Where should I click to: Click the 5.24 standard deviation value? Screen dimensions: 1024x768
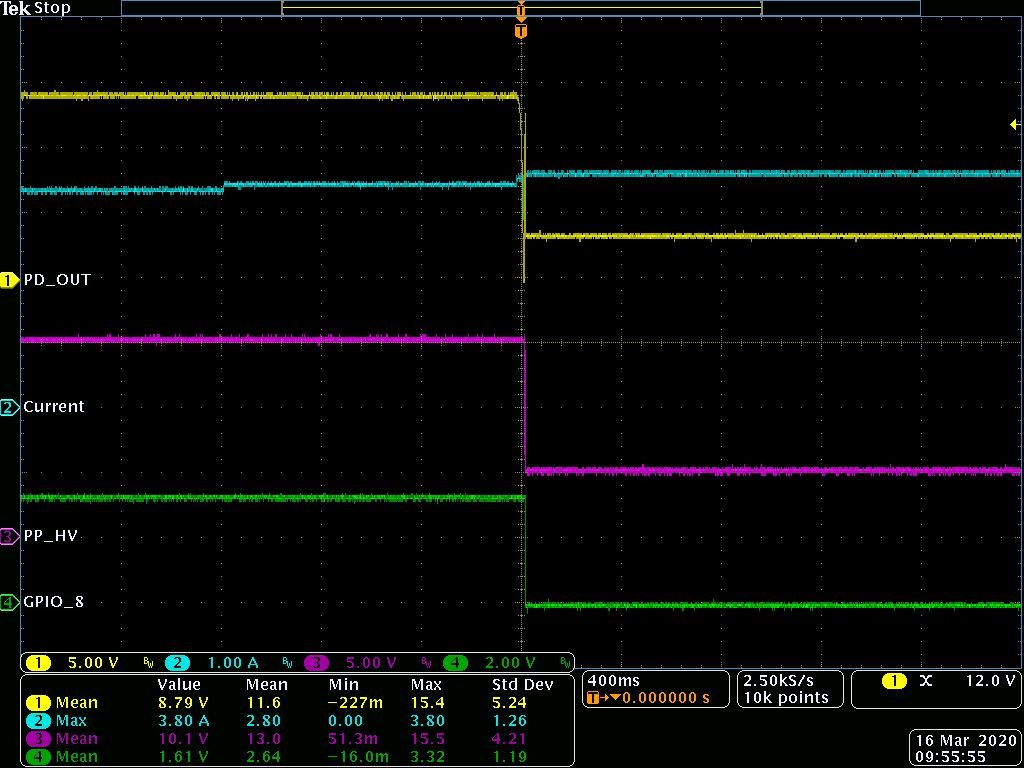(x=508, y=703)
